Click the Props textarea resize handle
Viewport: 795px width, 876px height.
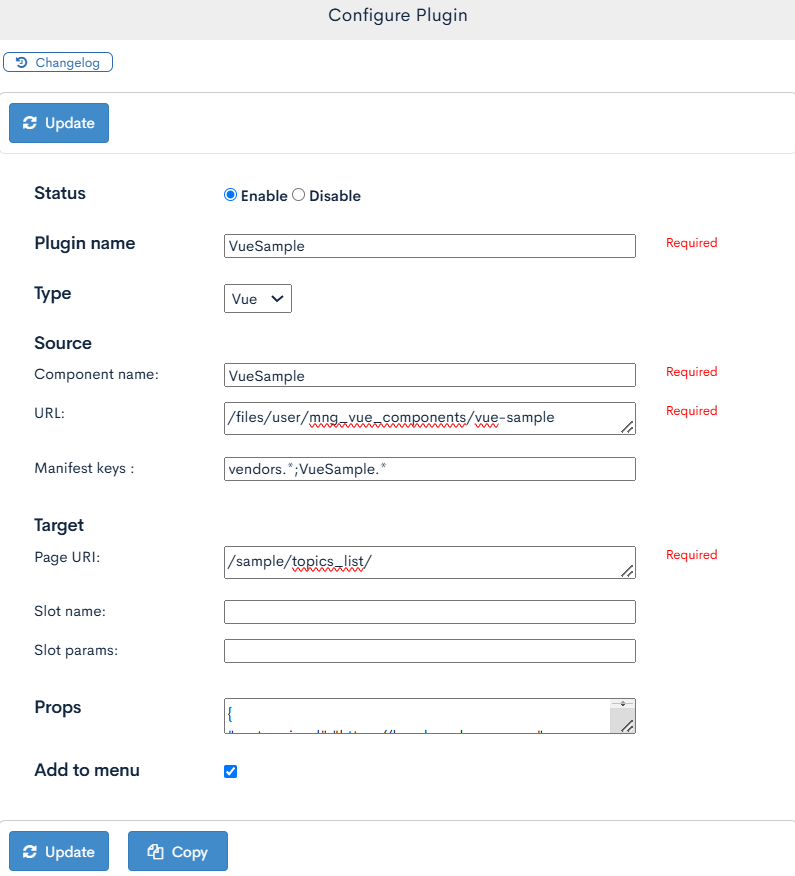point(627,725)
